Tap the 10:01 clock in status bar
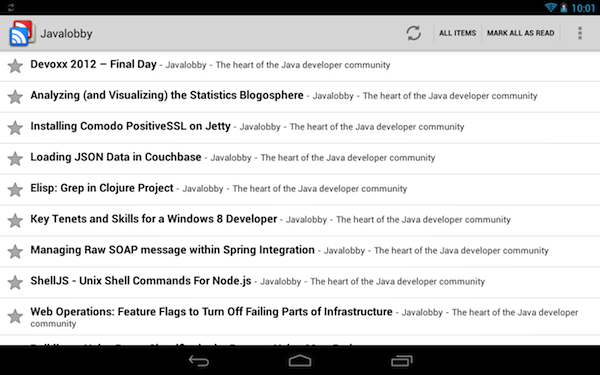The height and width of the screenshot is (375, 600). [583, 8]
